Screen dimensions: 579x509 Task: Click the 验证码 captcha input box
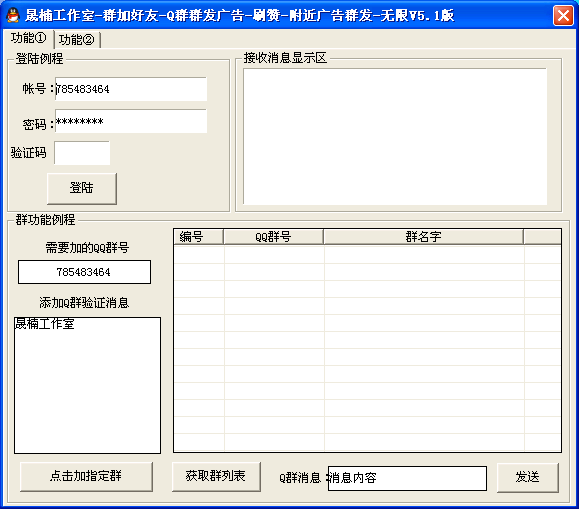82,153
